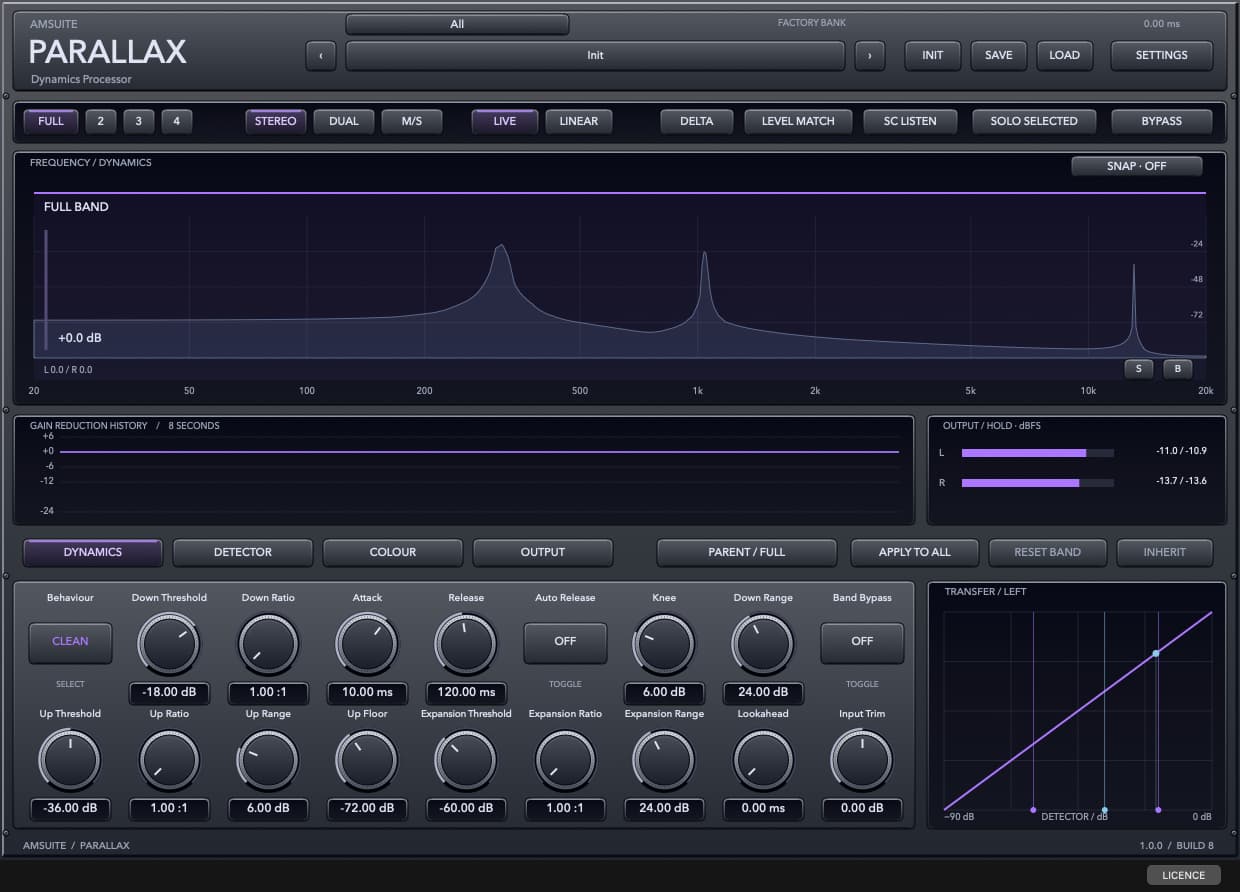Click the INIT button

coord(932,56)
